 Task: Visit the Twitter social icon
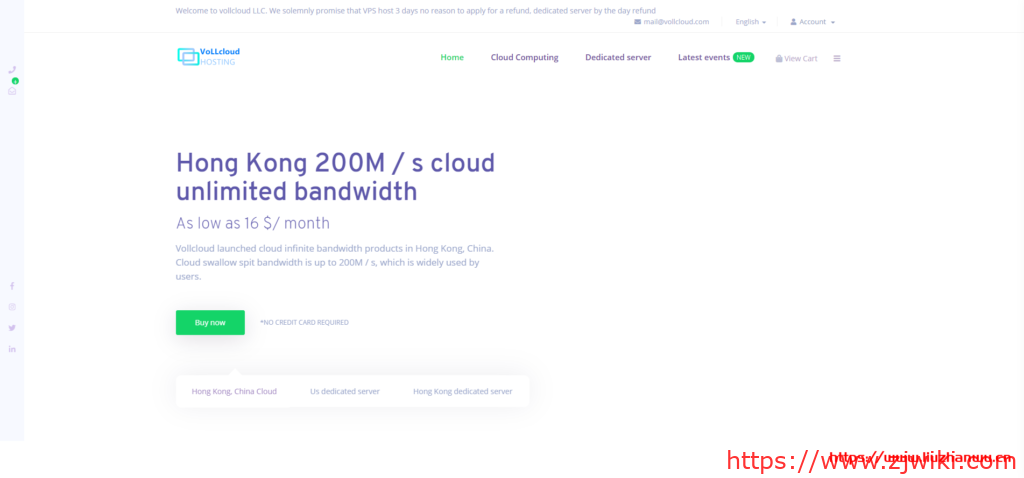12,328
